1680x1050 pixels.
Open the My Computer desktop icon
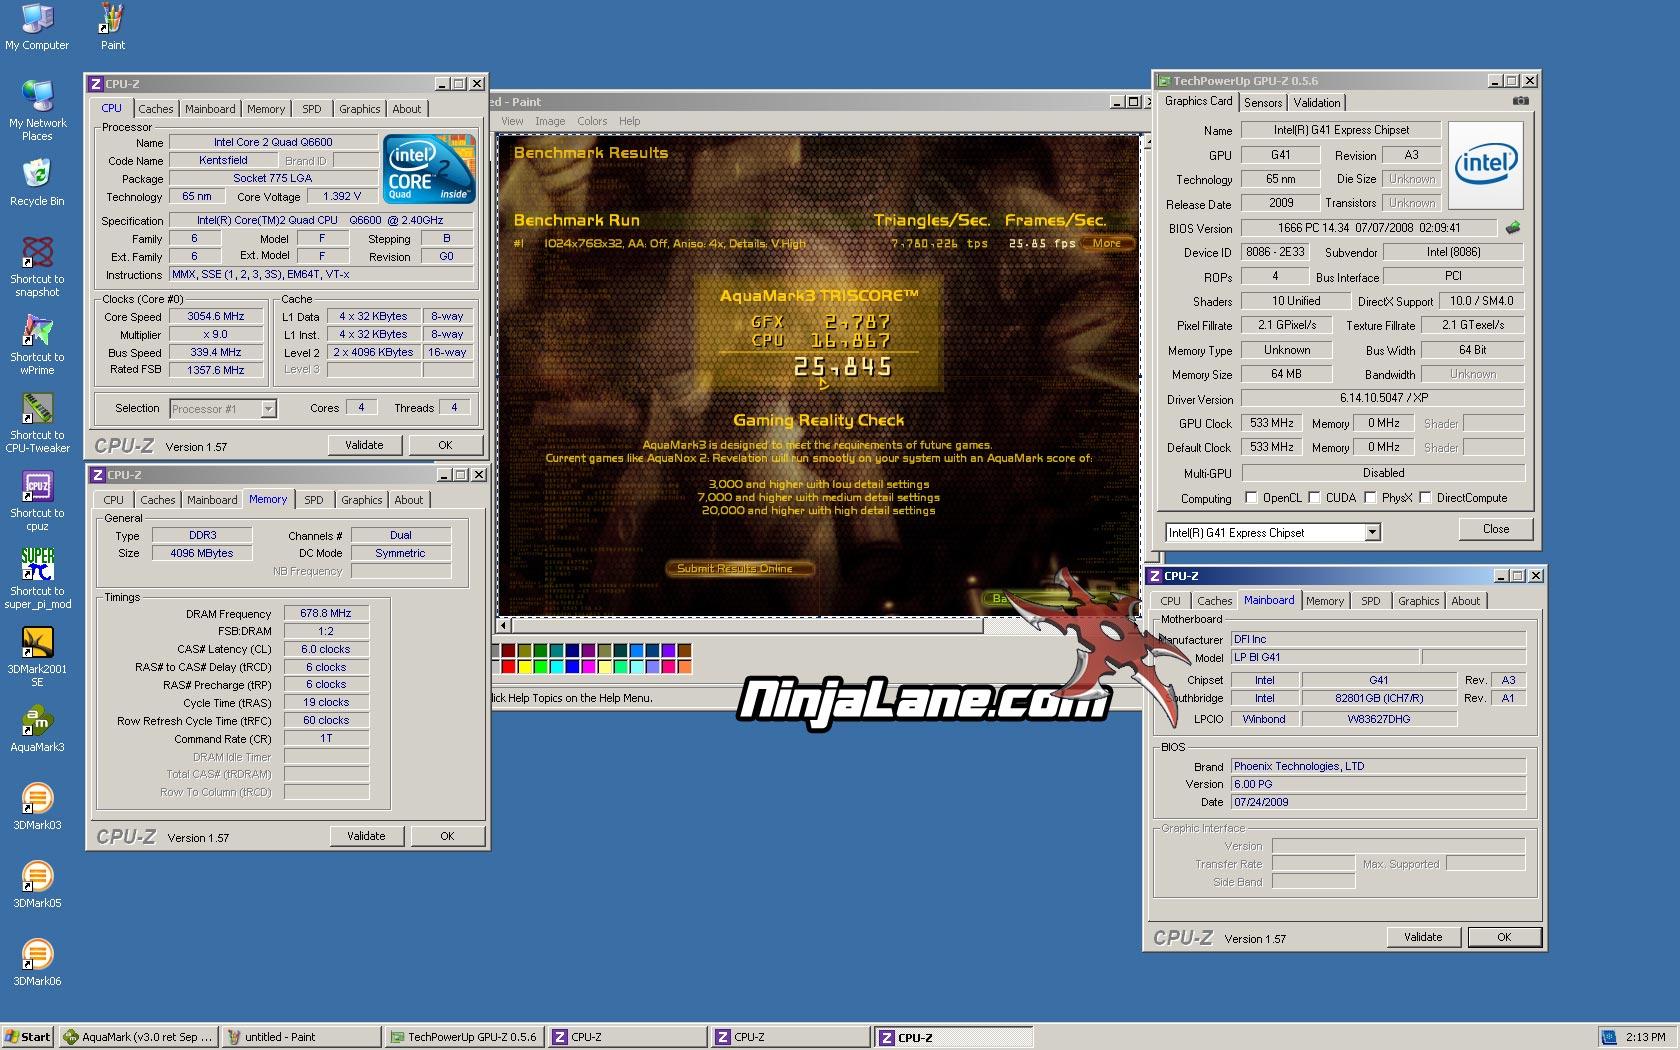pos(37,27)
